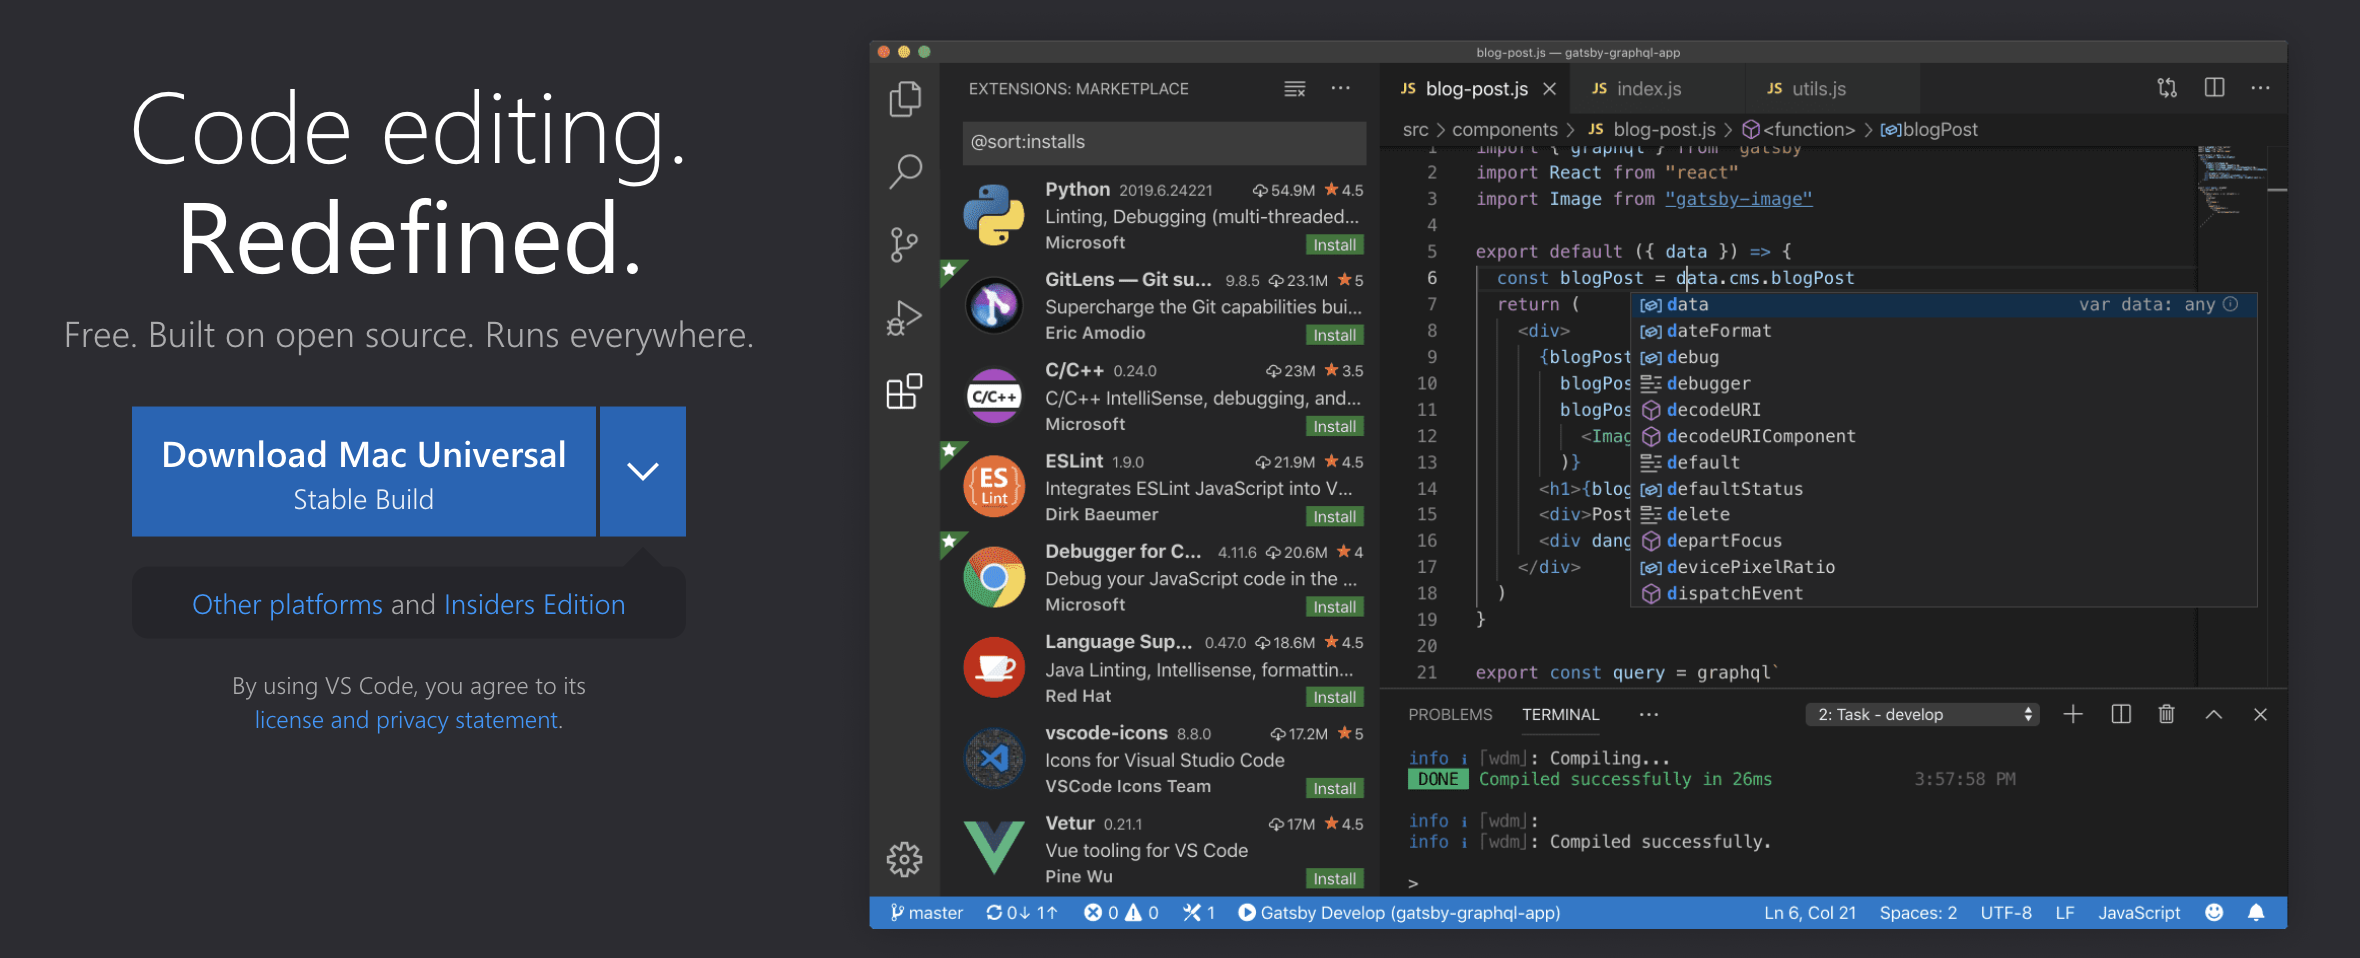Open Other platforms link
The width and height of the screenshot is (2360, 958).
click(287, 604)
